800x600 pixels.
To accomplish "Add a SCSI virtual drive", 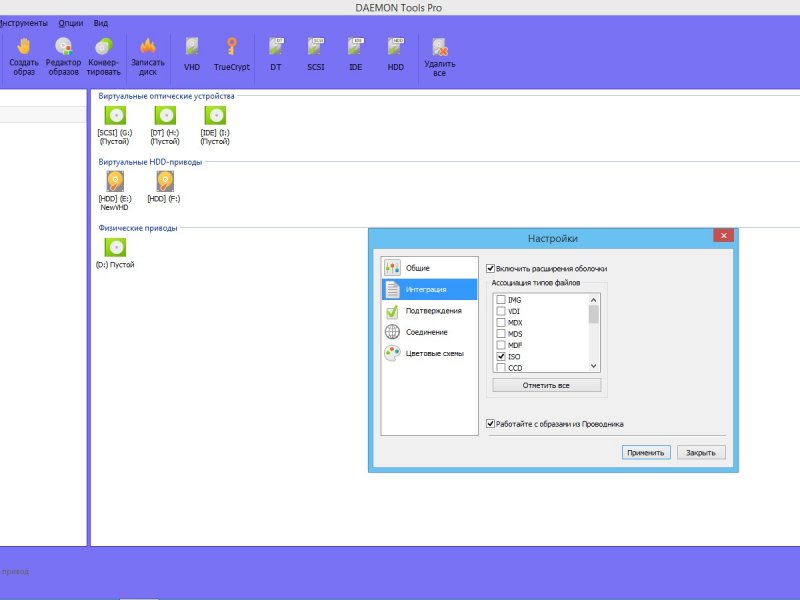I will pos(316,54).
